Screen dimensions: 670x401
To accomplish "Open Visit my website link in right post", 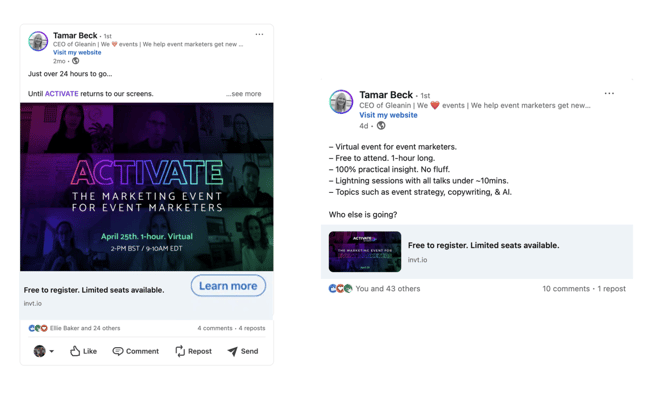I will pos(388,115).
